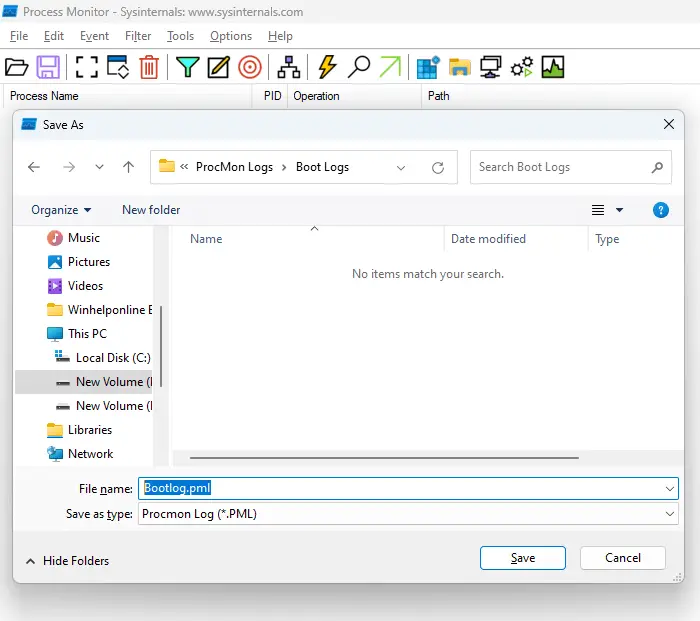Create a New folder

151,210
